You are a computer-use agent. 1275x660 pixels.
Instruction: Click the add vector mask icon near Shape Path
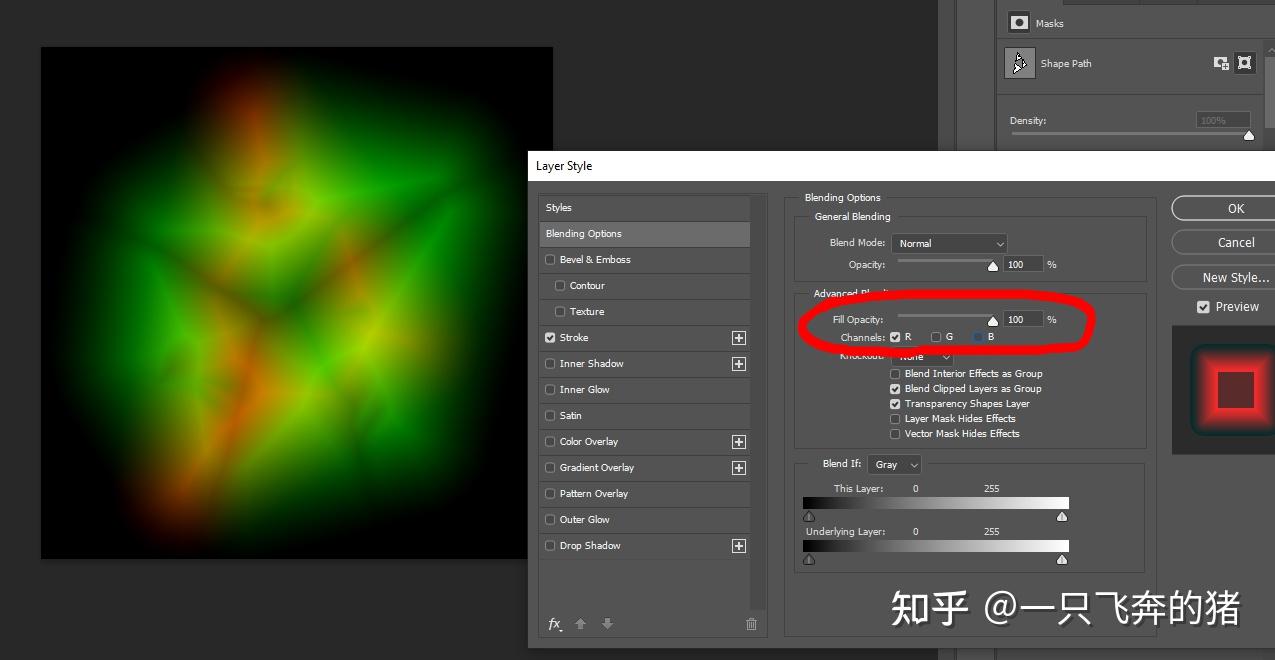[1244, 62]
